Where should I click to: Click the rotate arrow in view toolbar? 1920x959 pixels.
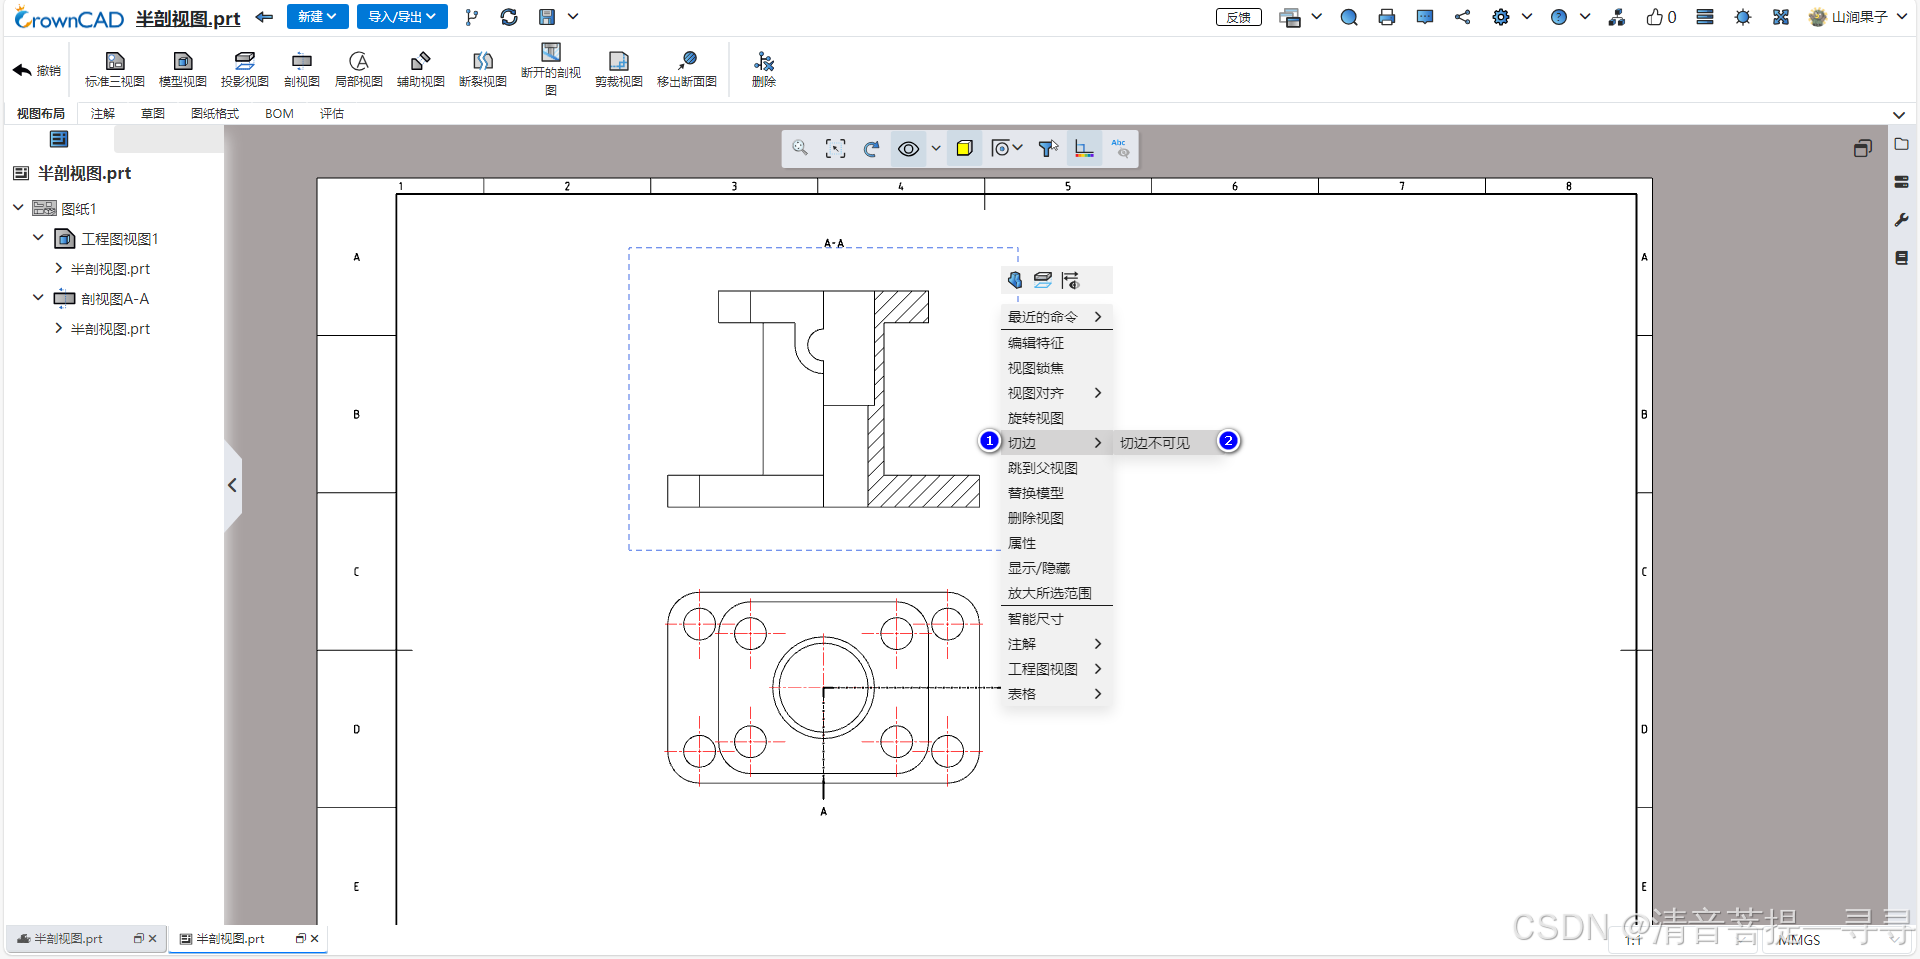(x=871, y=148)
